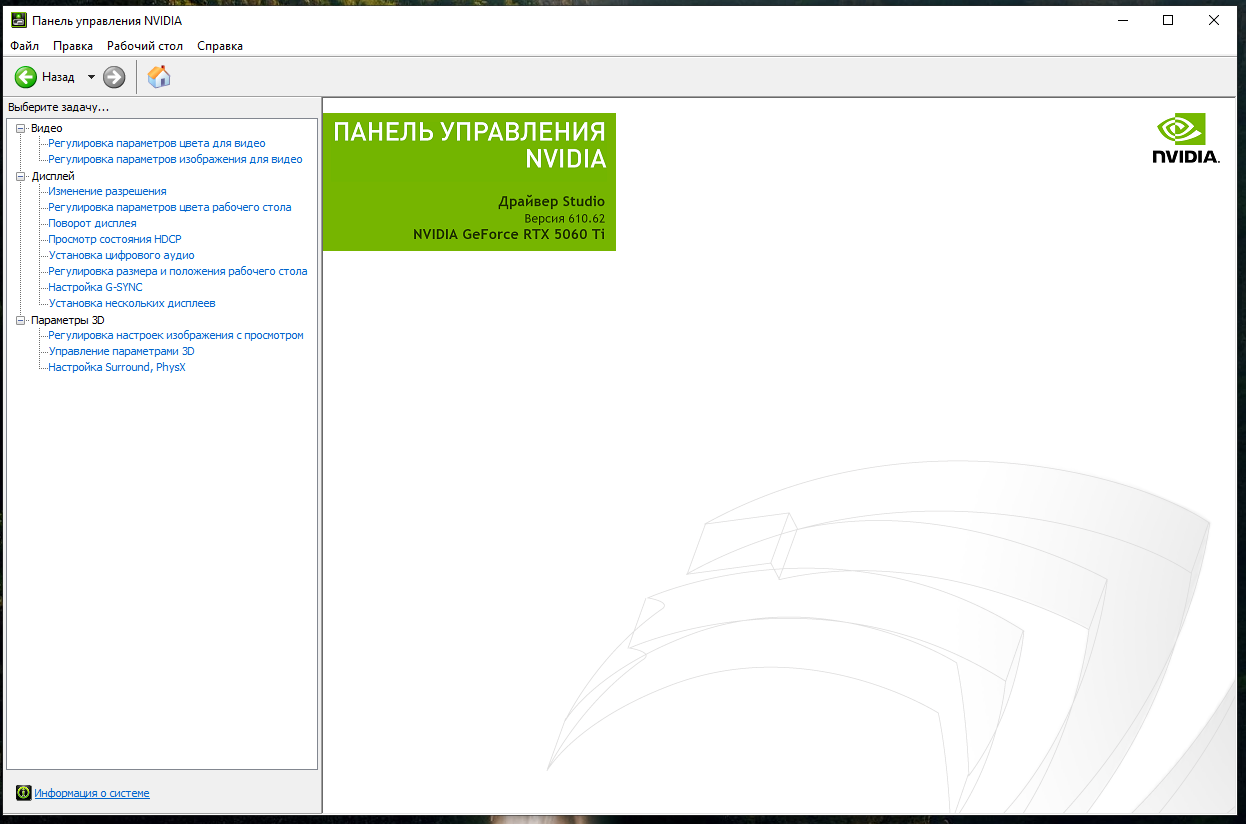The height and width of the screenshot is (824, 1246).
Task: Go to Home page via house icon
Action: (159, 77)
